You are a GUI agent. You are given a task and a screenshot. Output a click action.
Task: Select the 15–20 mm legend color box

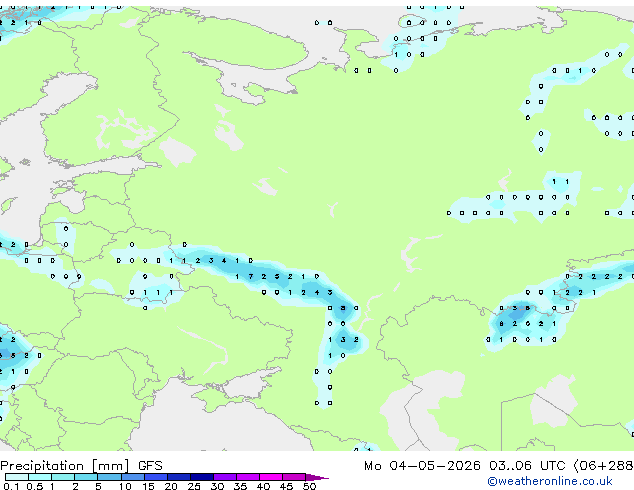156,477
